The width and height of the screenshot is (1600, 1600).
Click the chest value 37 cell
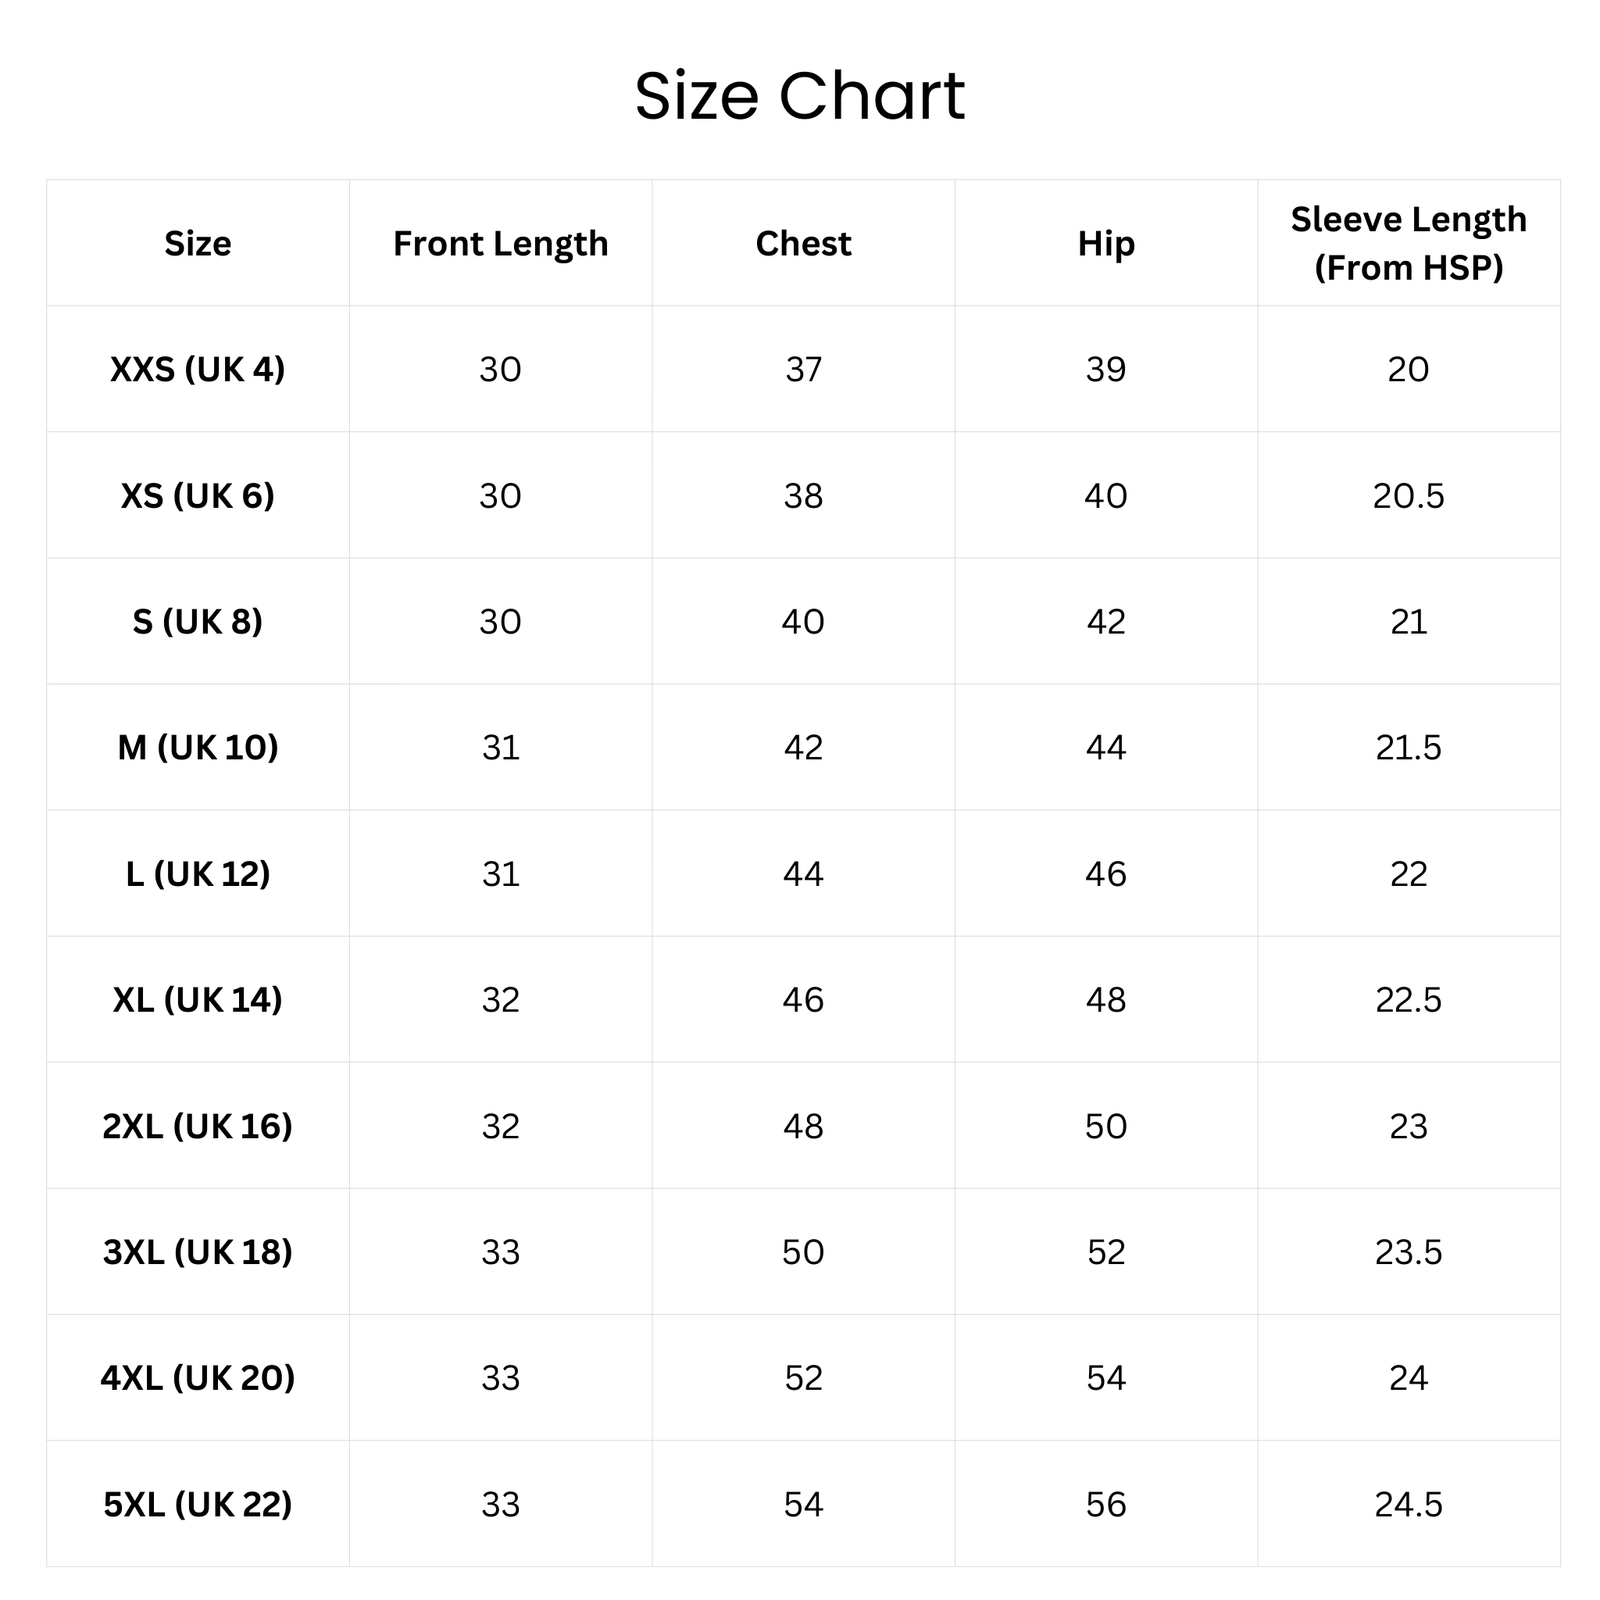pyautogui.click(x=803, y=370)
